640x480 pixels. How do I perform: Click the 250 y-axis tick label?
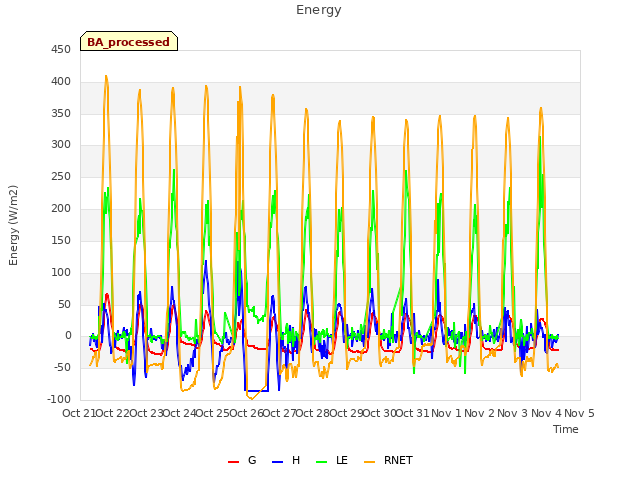61,177
